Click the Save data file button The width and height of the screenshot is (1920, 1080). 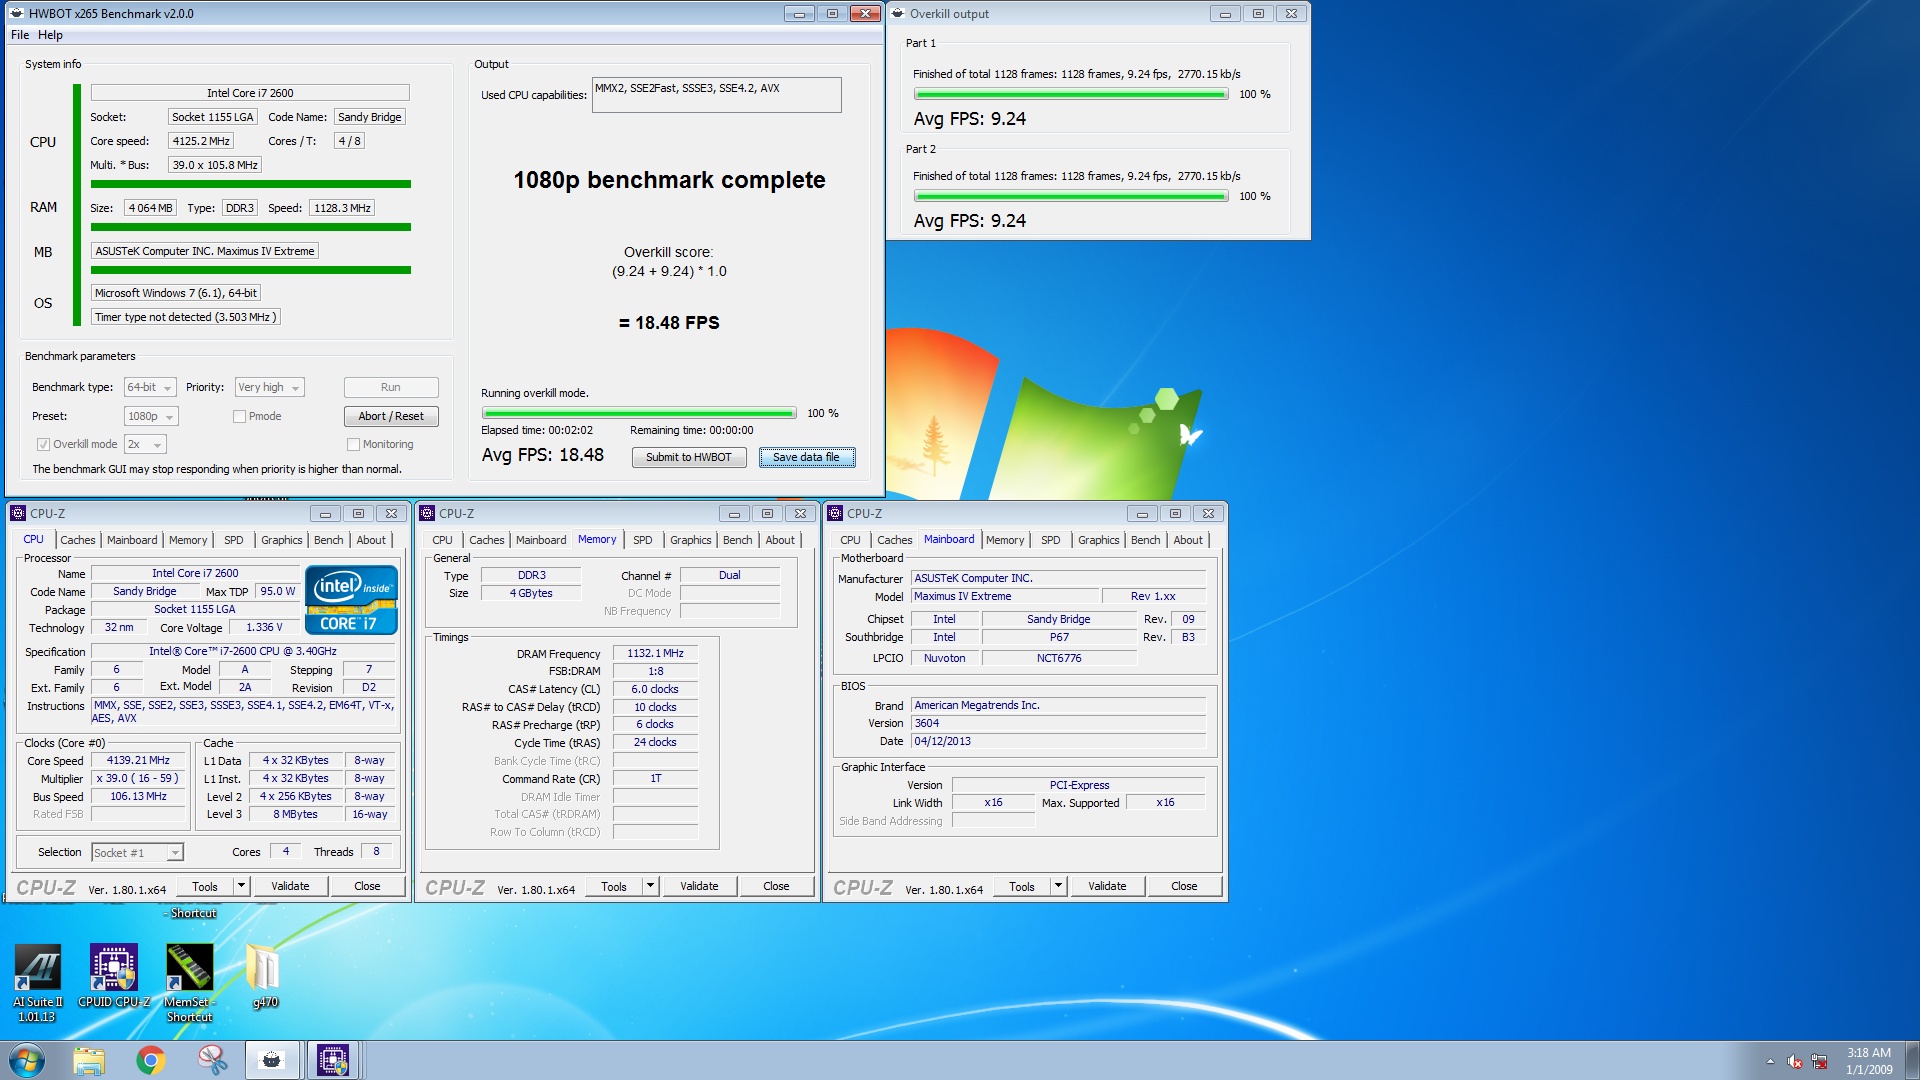pyautogui.click(x=806, y=457)
